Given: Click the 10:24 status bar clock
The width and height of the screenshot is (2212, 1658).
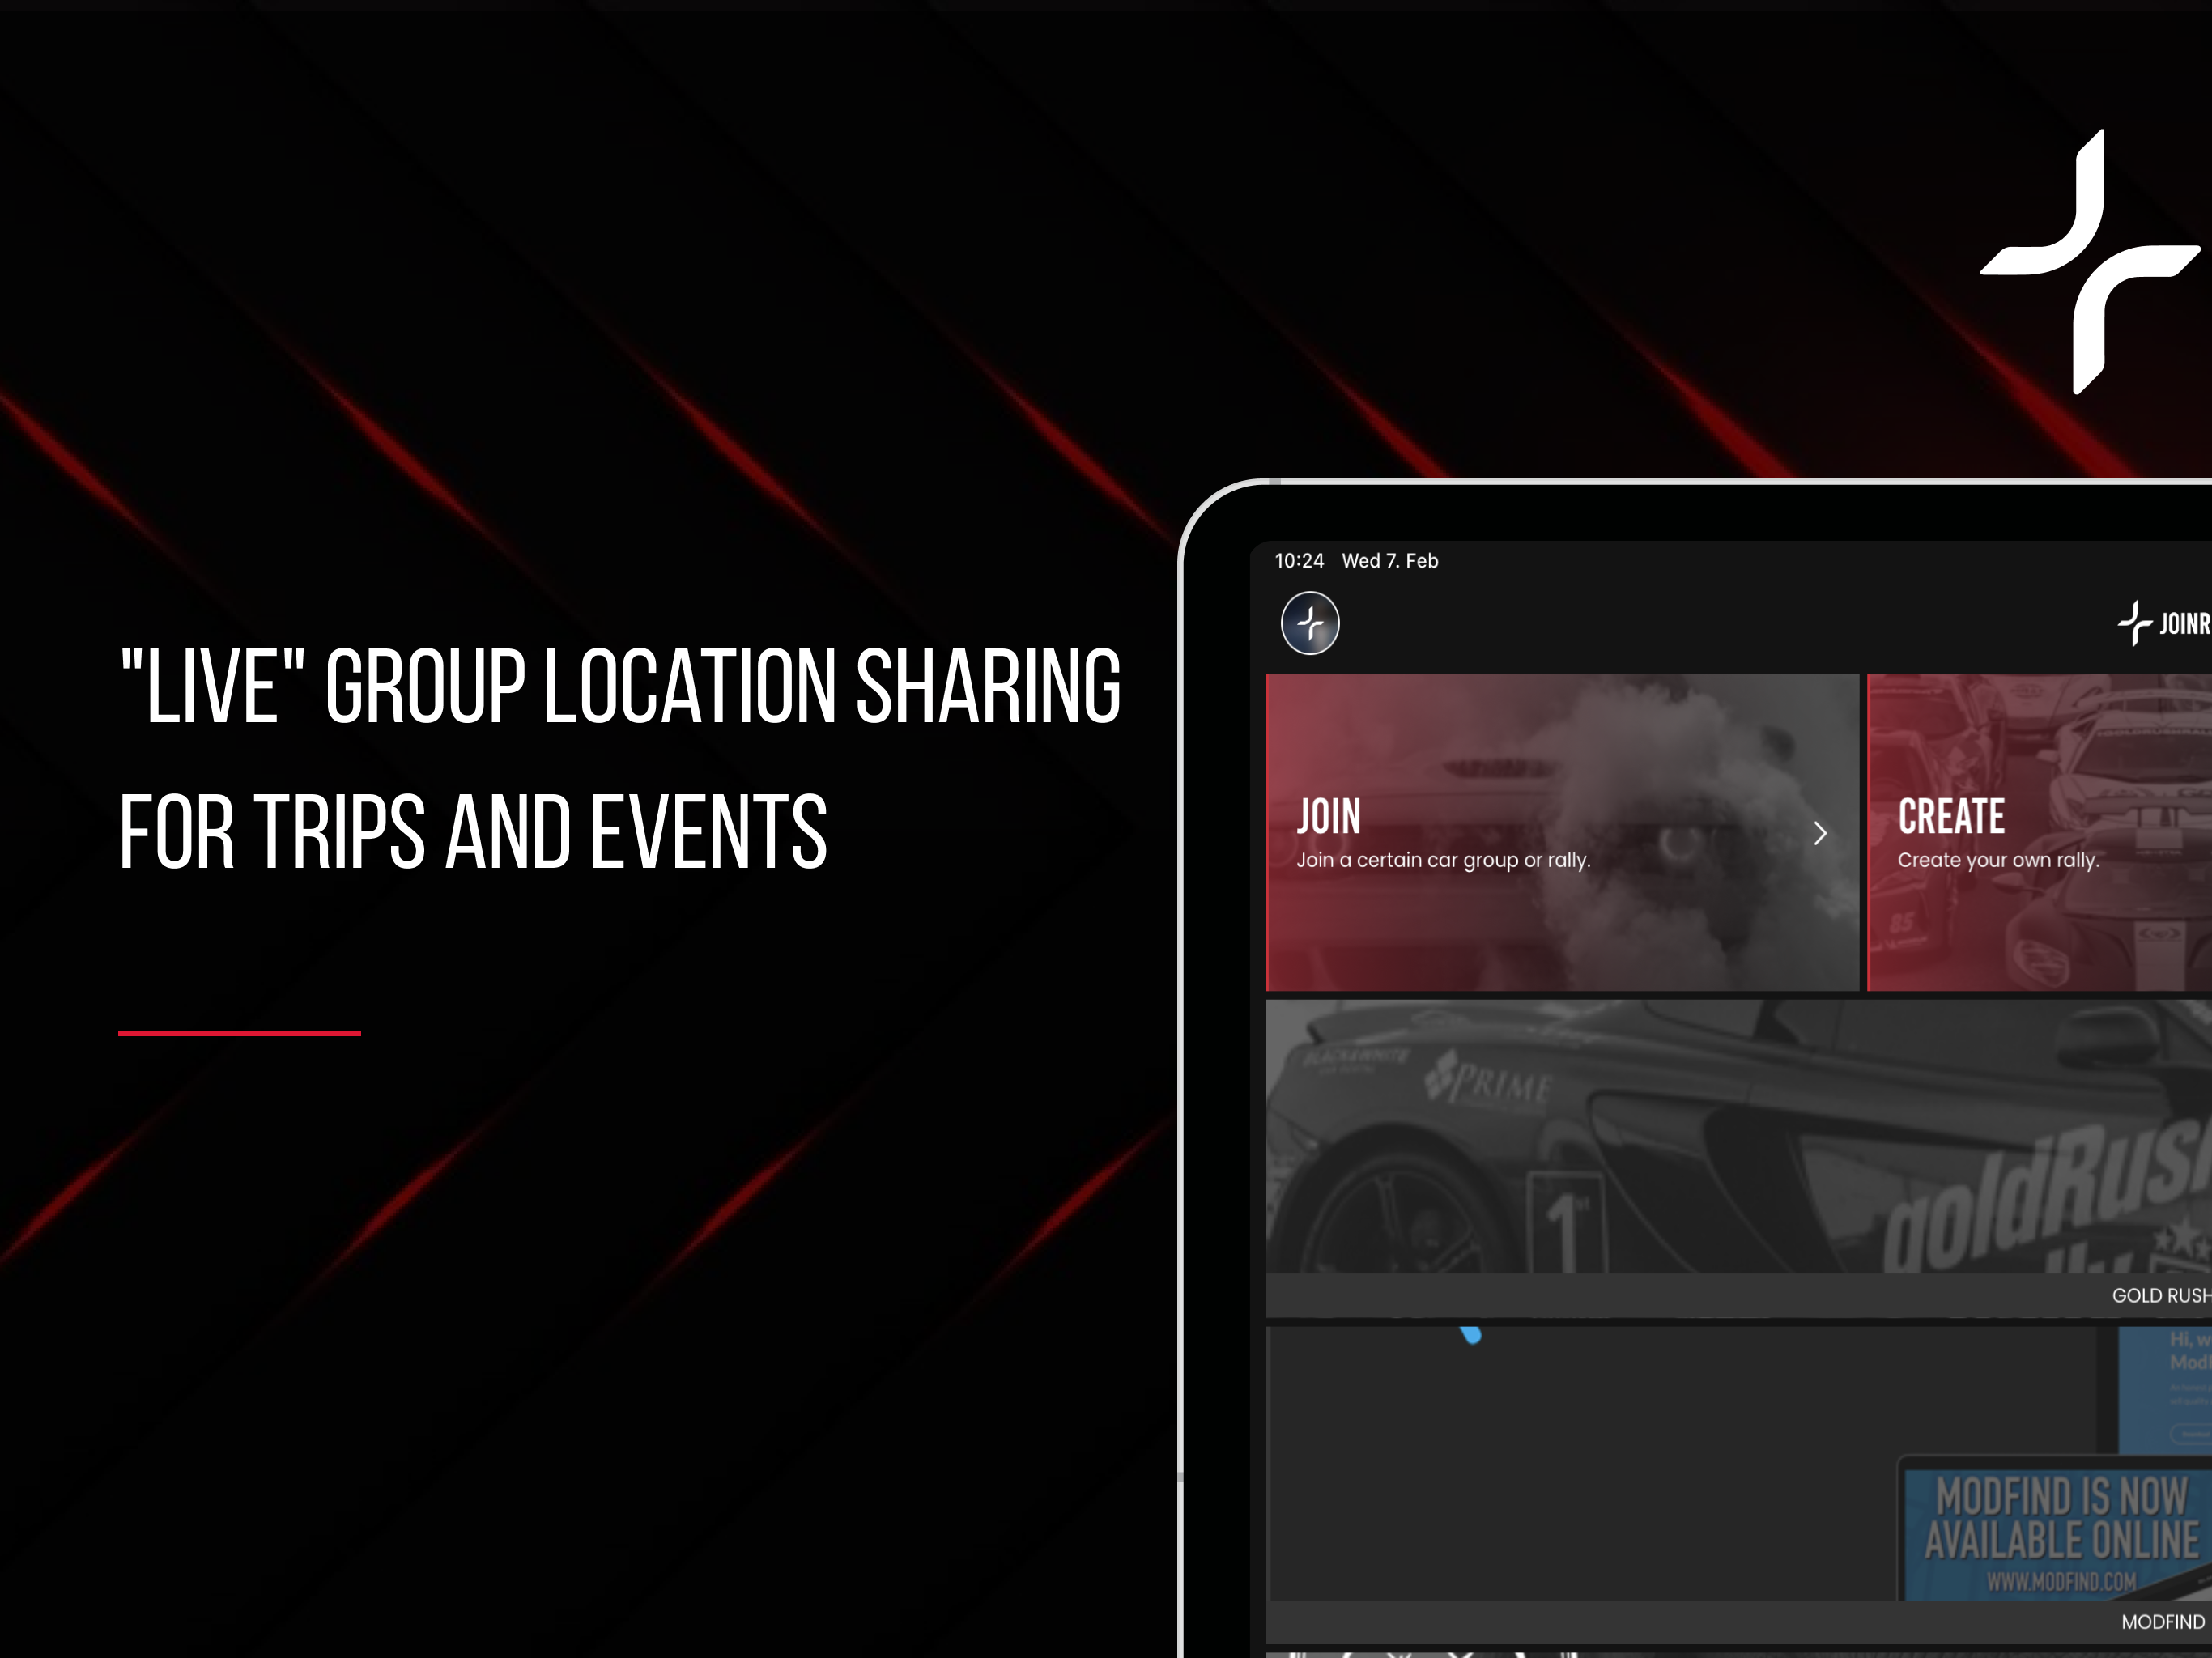Looking at the screenshot, I should pyautogui.click(x=1299, y=561).
